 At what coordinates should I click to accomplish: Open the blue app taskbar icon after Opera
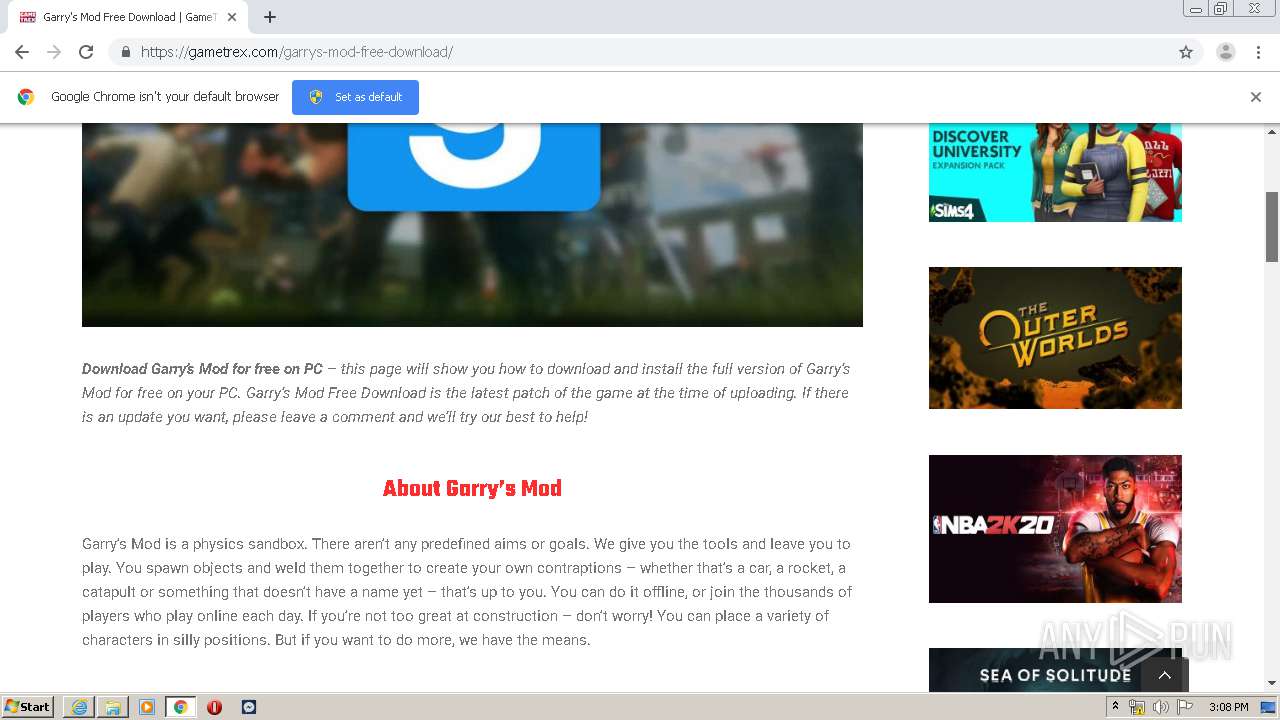pyautogui.click(x=249, y=707)
